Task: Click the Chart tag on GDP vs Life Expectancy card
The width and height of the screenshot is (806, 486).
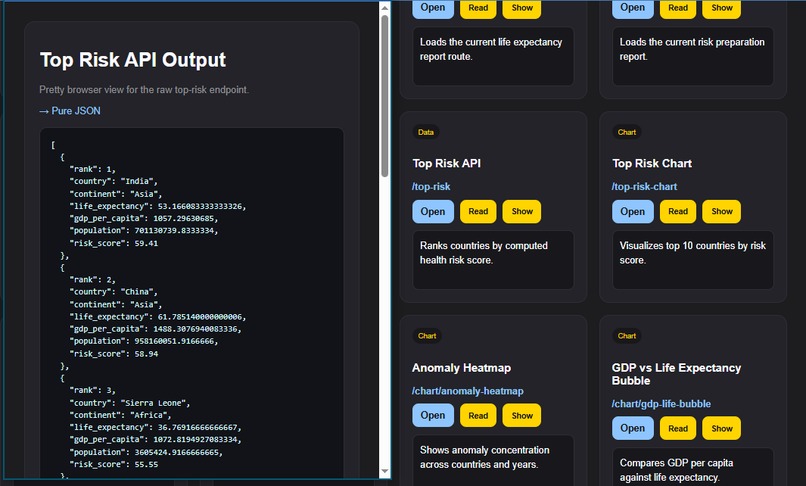Action: point(627,336)
